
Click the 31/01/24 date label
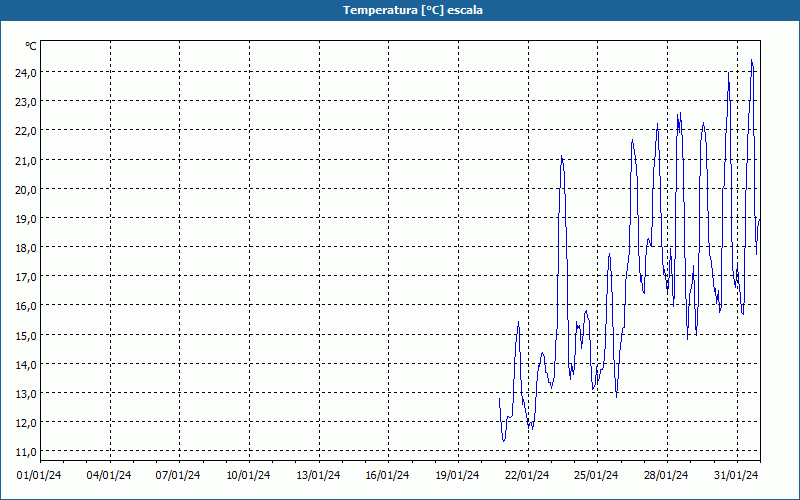(736, 475)
